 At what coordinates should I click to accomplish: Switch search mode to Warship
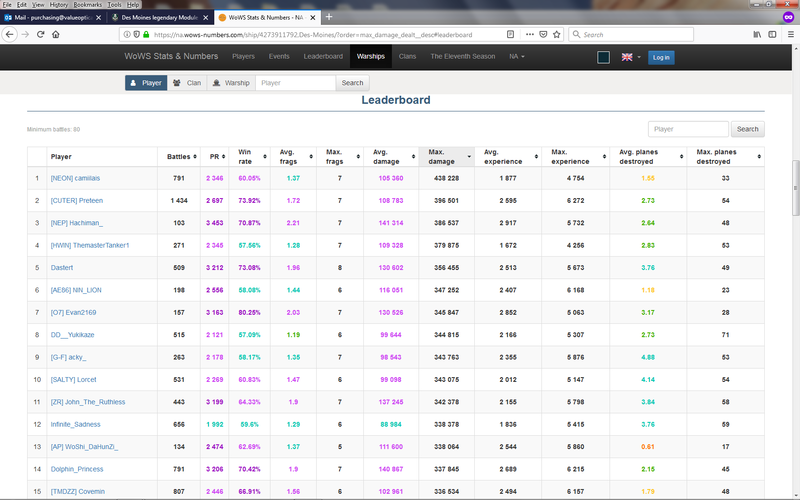(231, 83)
